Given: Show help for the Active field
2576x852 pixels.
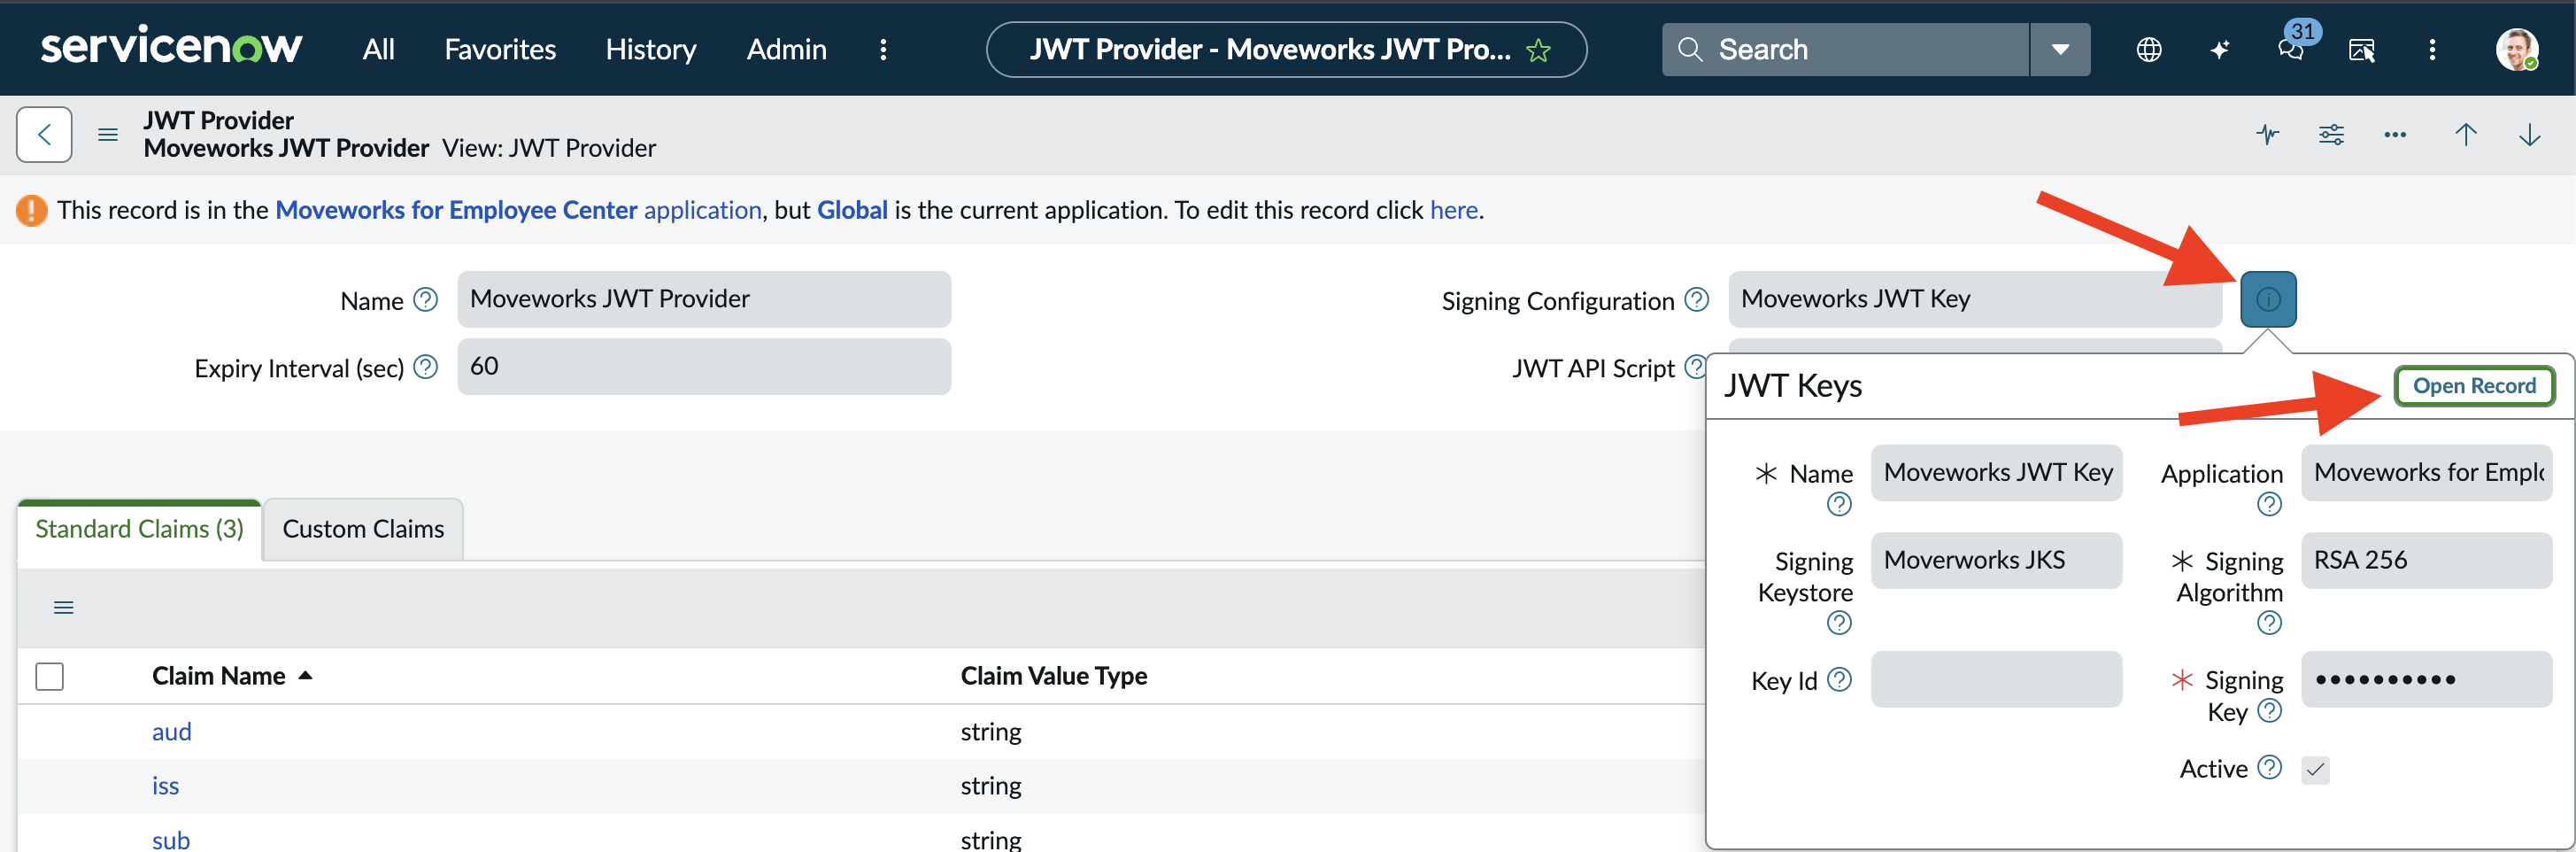Looking at the screenshot, I should coord(2269,767).
